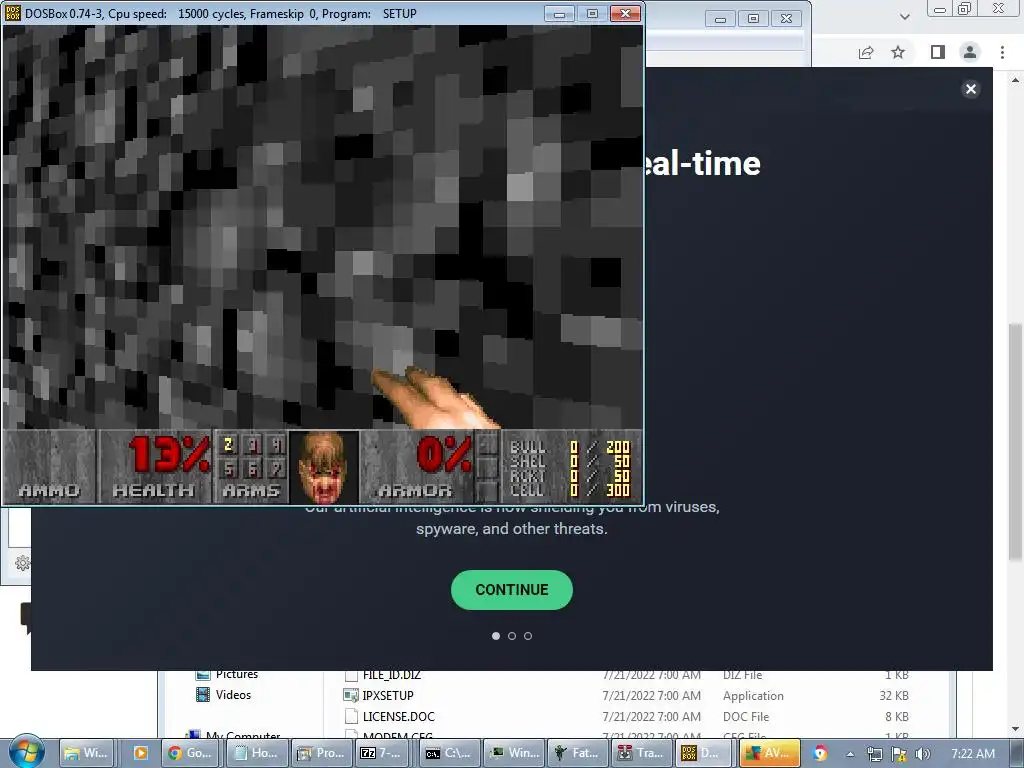The height and width of the screenshot is (768, 1024).
Task: Open the volume speaker tray icon
Action: tap(923, 754)
